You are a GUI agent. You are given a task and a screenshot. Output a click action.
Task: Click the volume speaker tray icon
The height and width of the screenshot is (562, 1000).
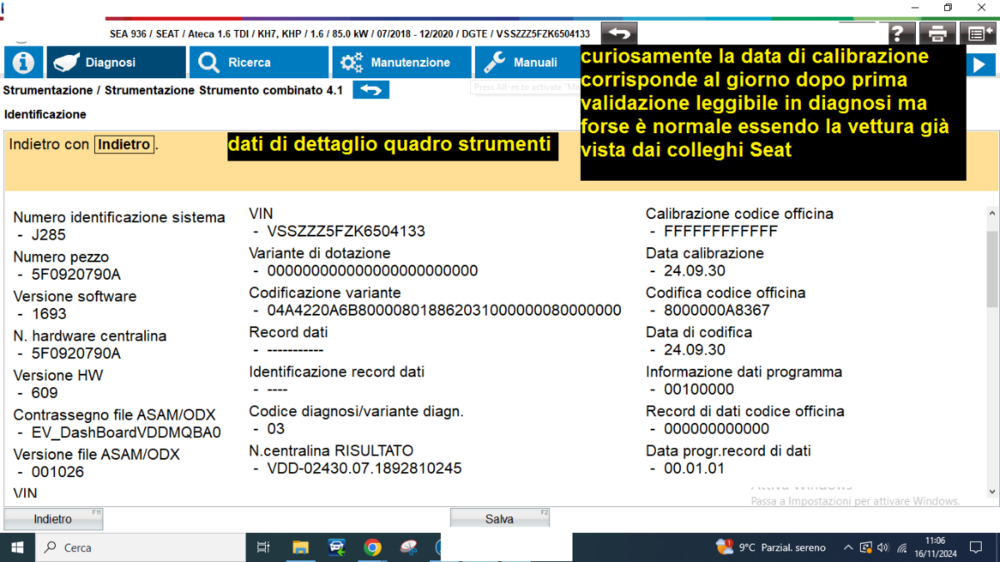(883, 547)
